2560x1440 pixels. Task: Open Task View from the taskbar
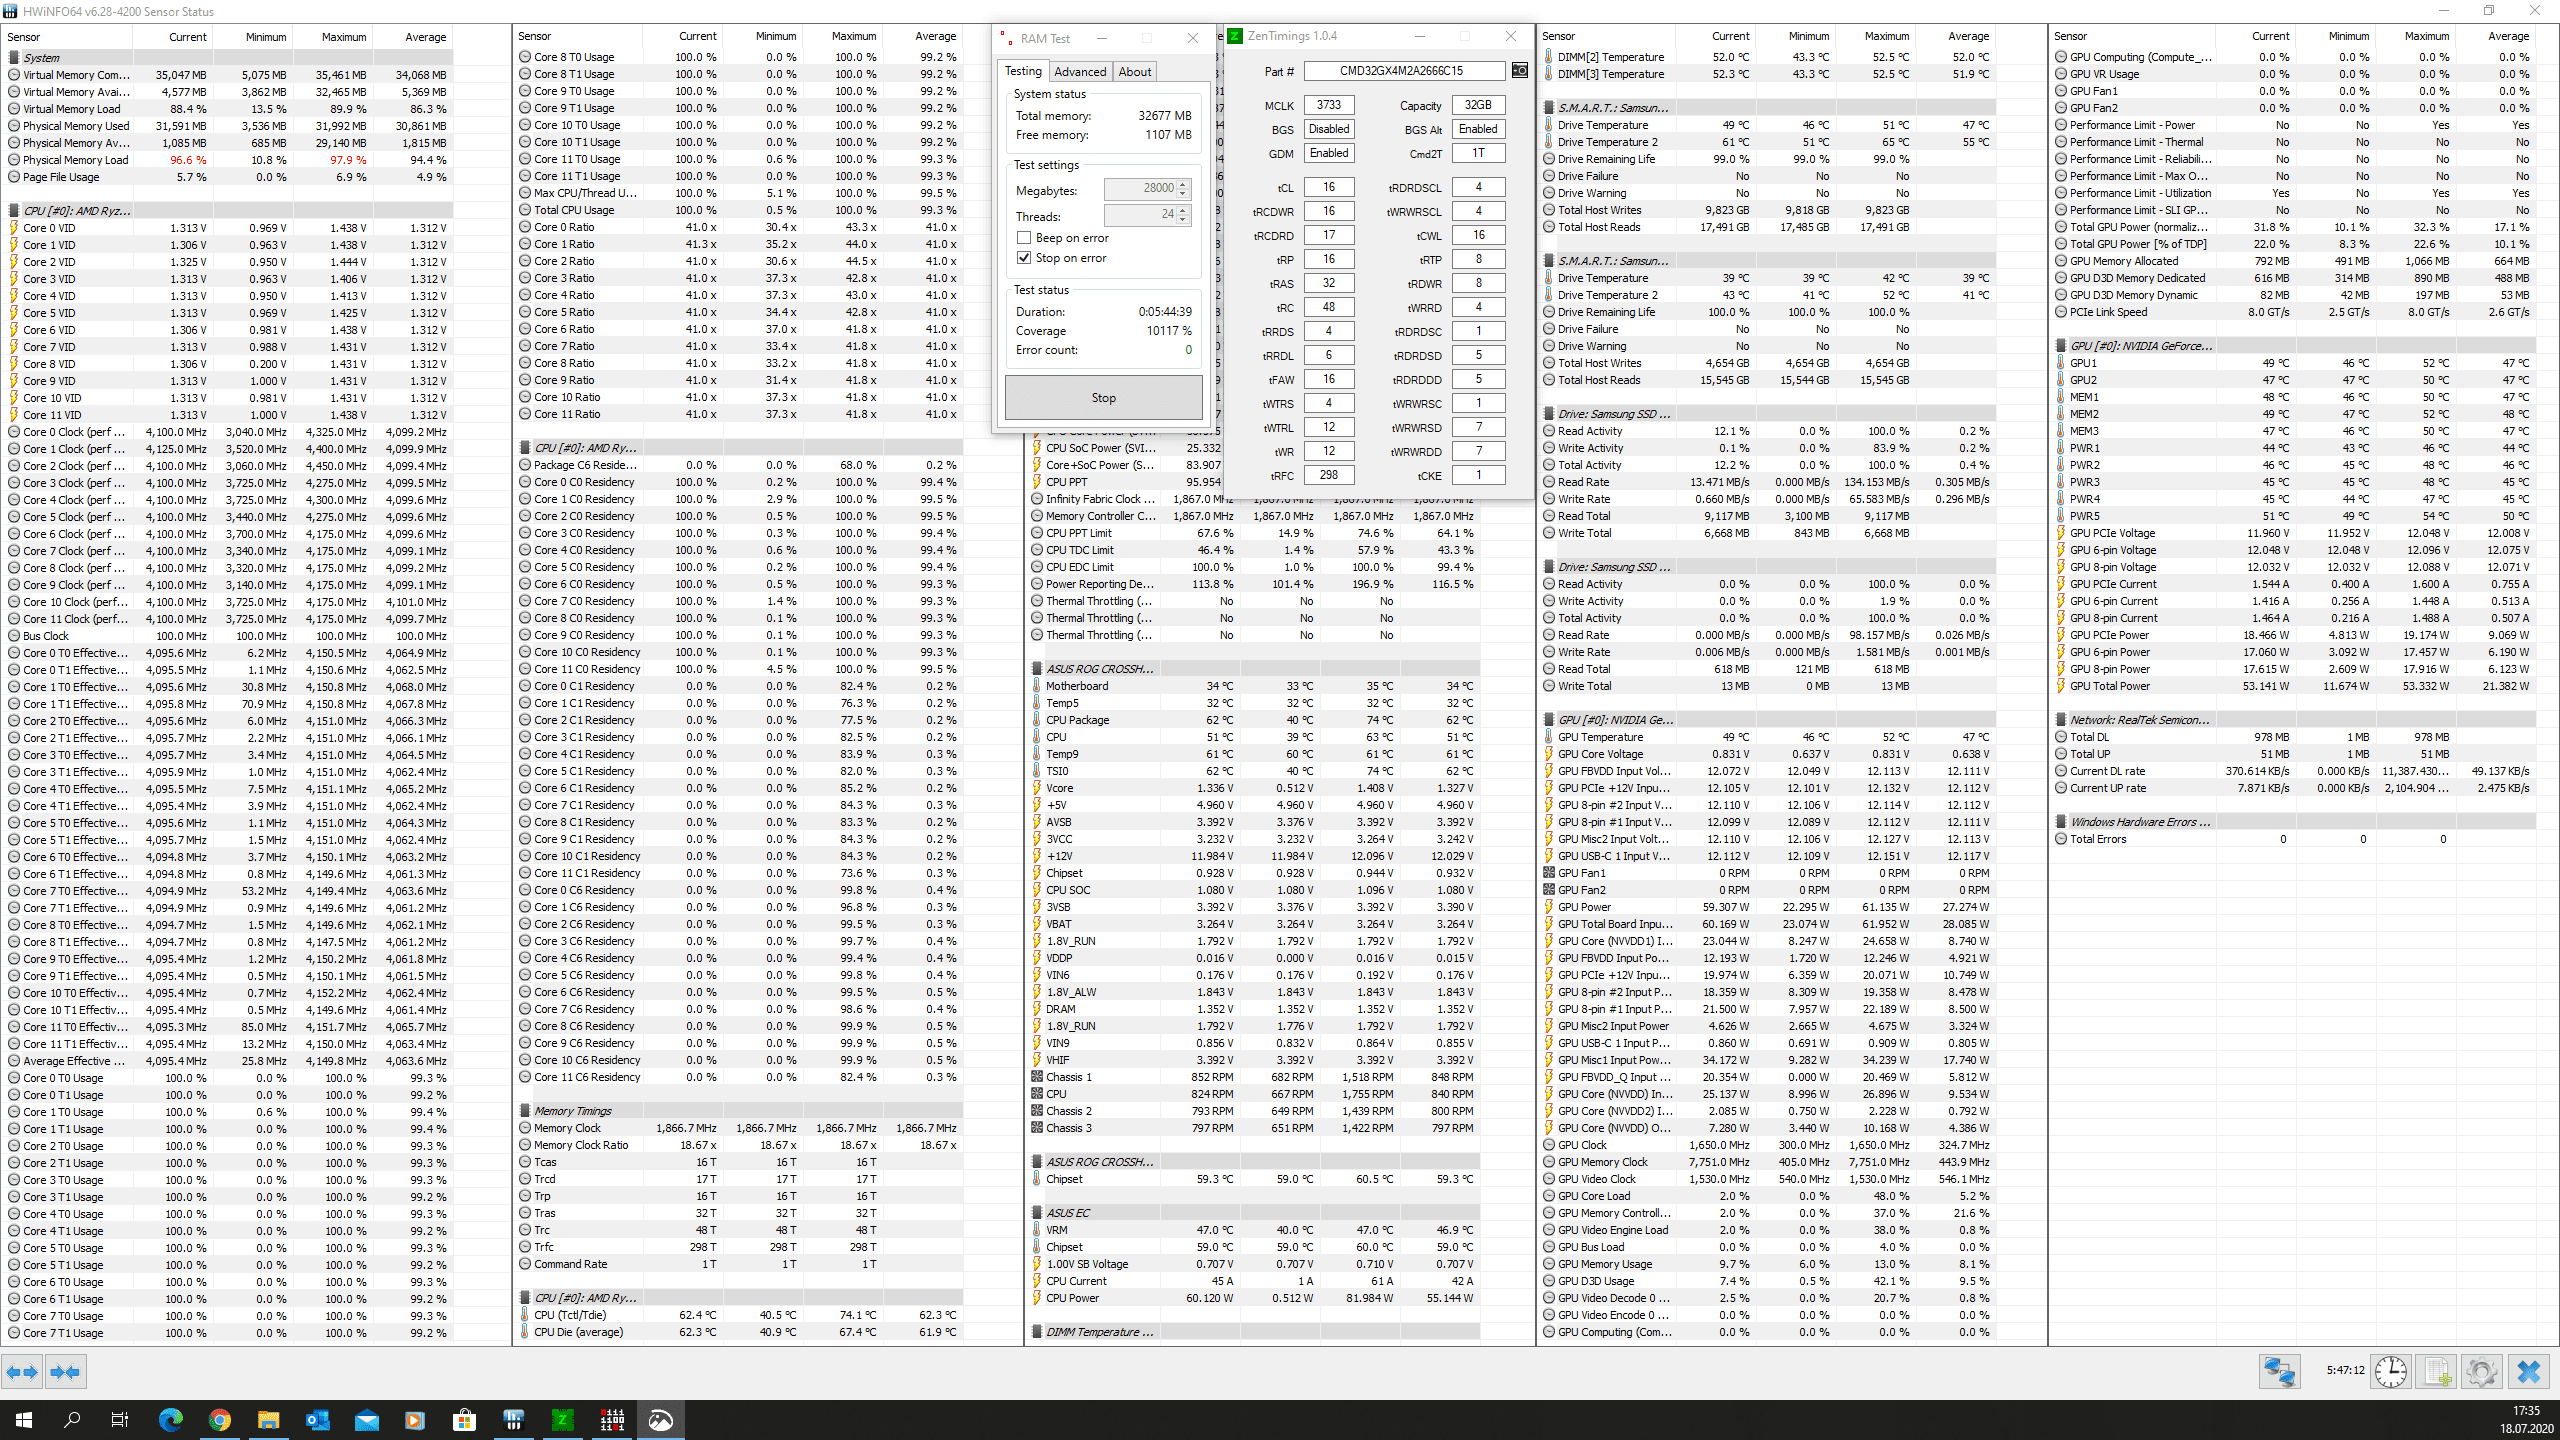(120, 1419)
